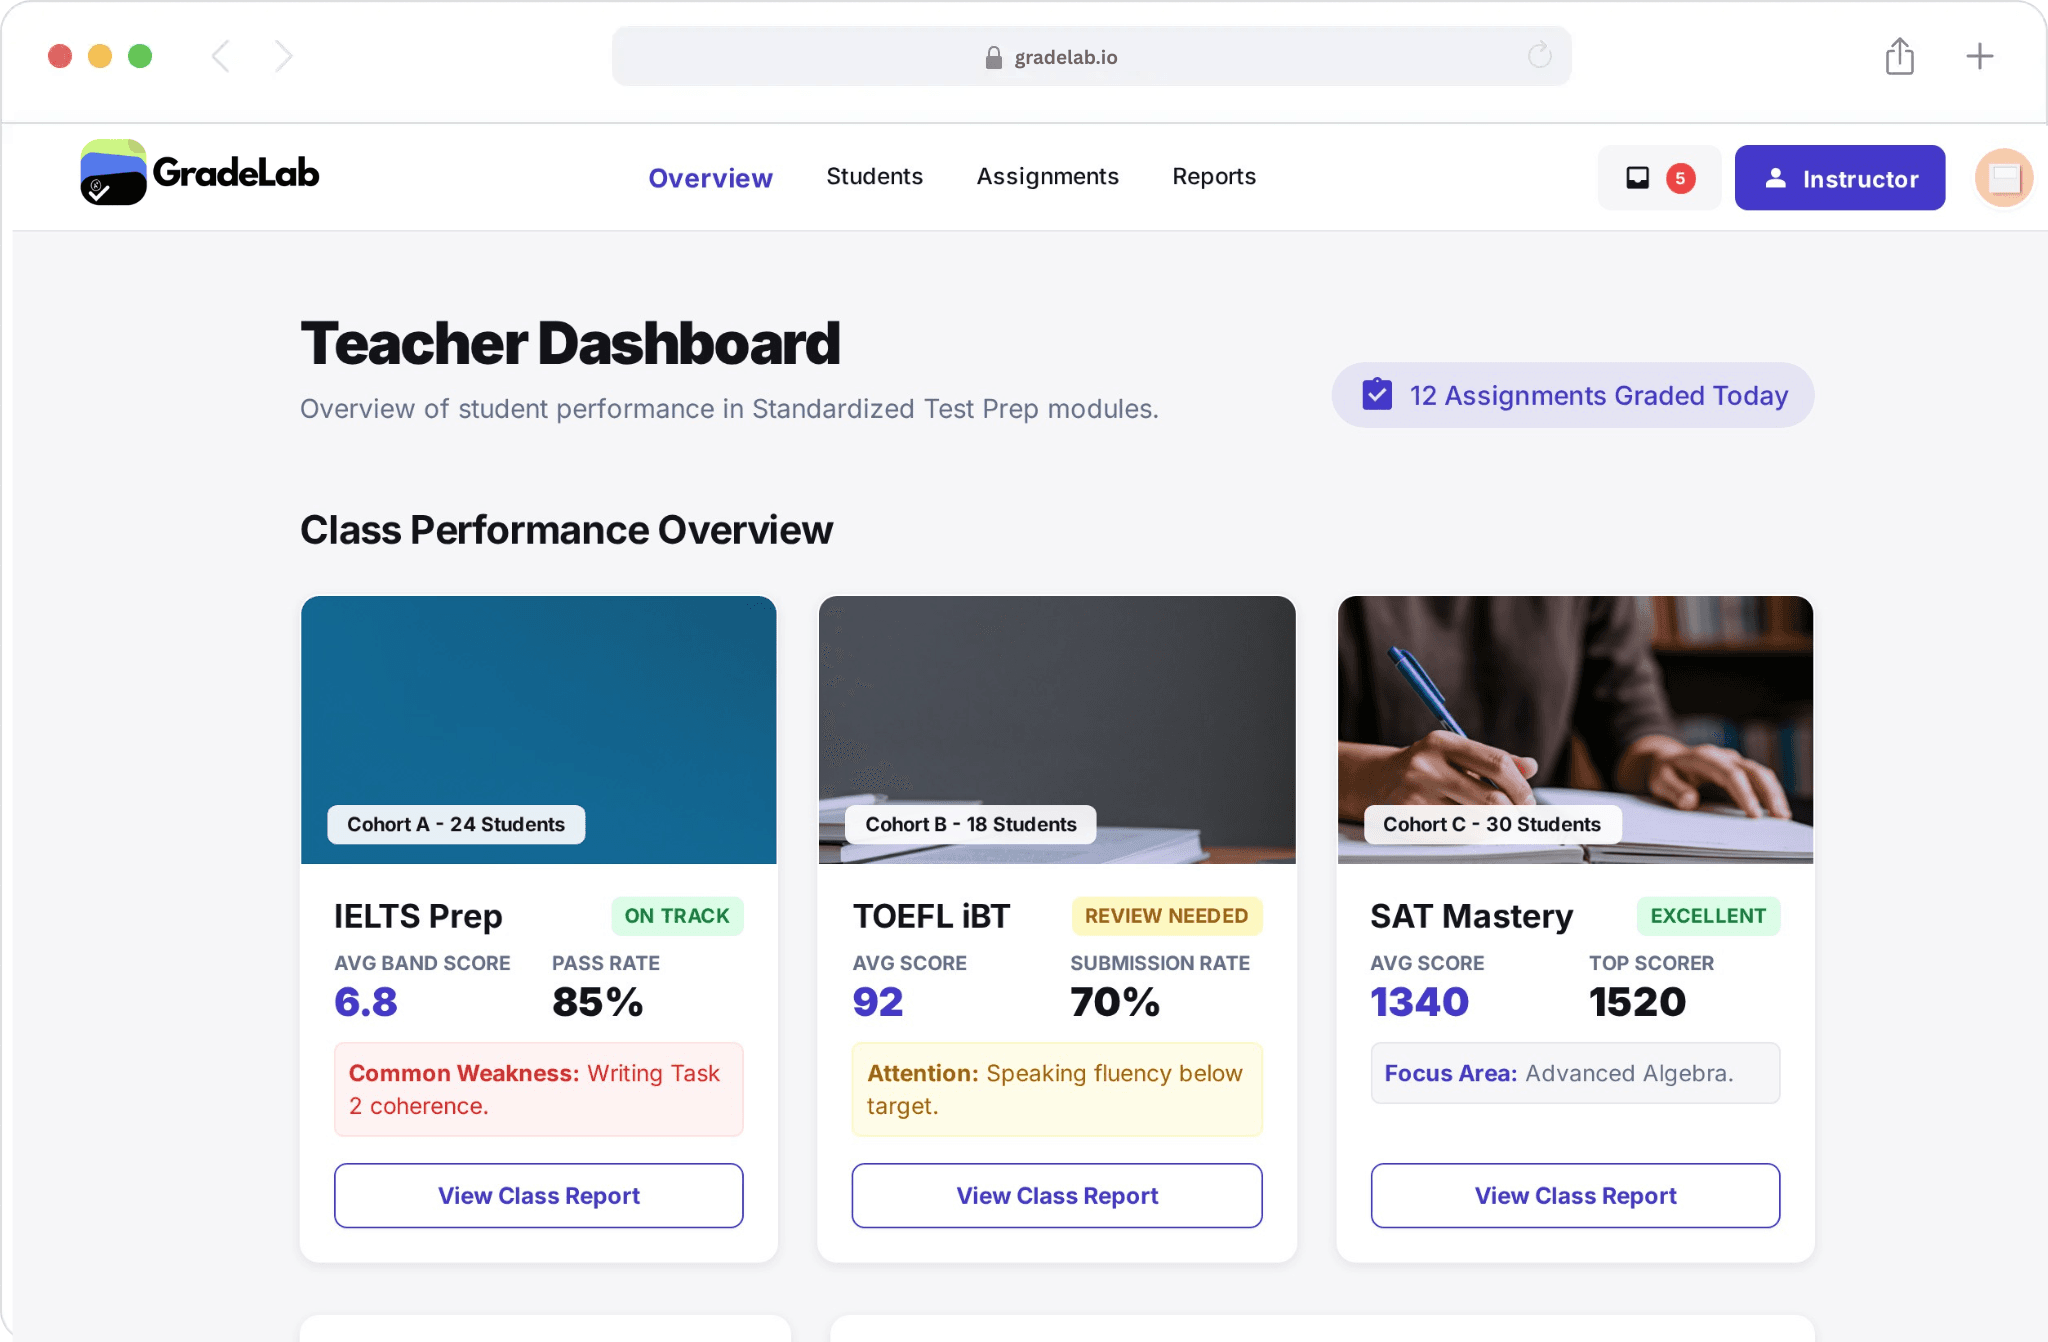2048x1342 pixels.
Task: Click the GradeLab logo
Action: click(x=200, y=173)
